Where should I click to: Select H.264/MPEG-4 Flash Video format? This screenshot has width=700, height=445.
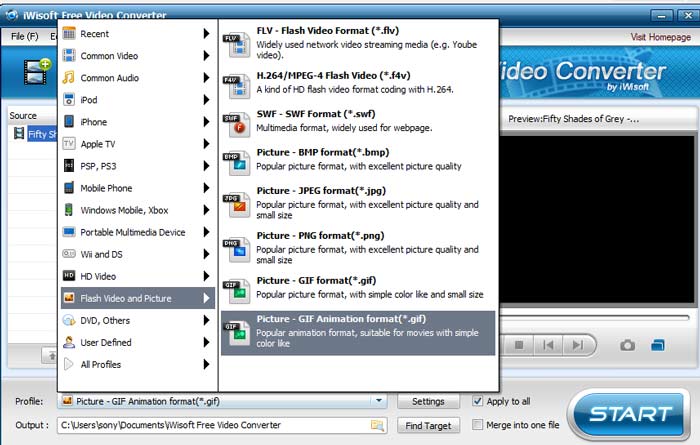pos(358,83)
